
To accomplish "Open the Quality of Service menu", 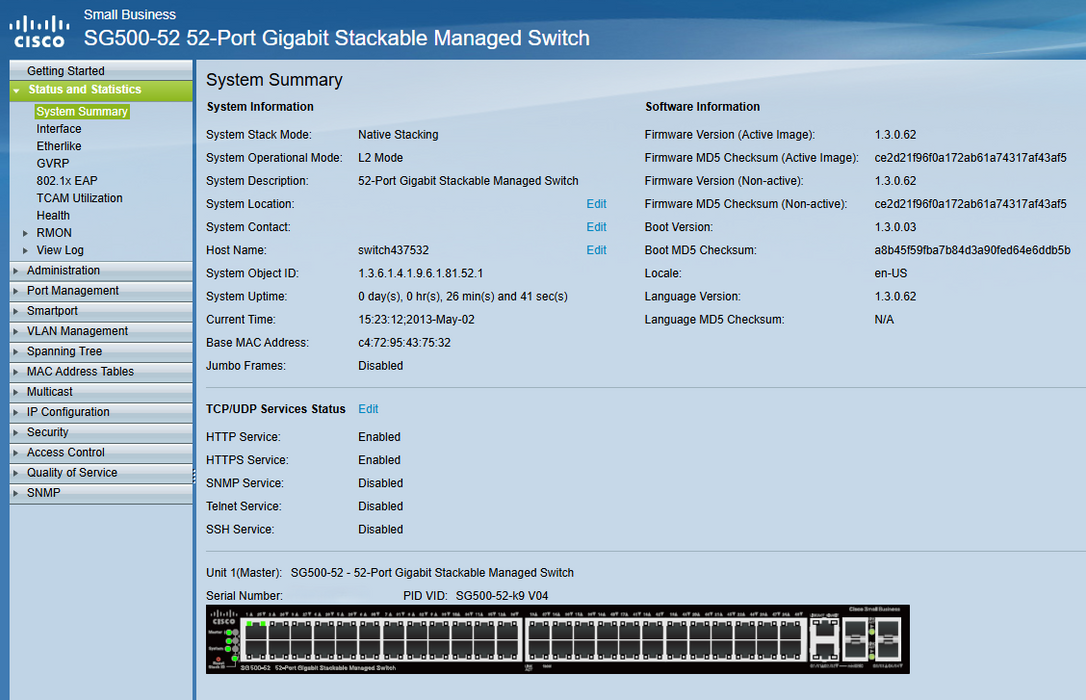I will (x=100, y=472).
